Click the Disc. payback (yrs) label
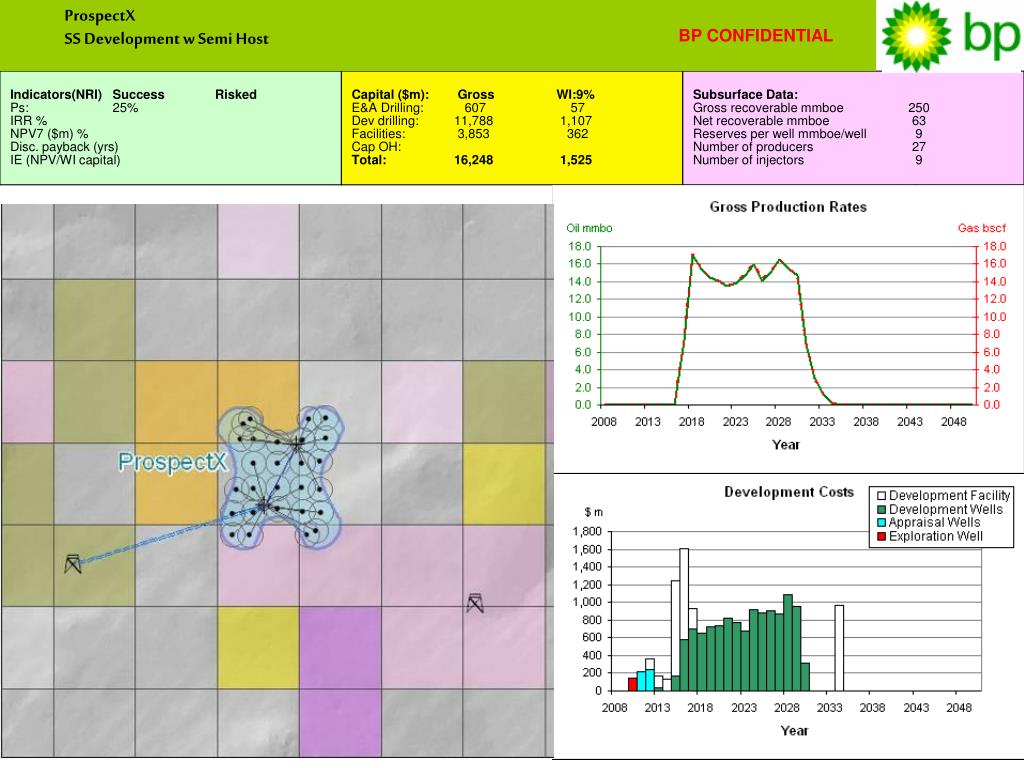 (64, 147)
